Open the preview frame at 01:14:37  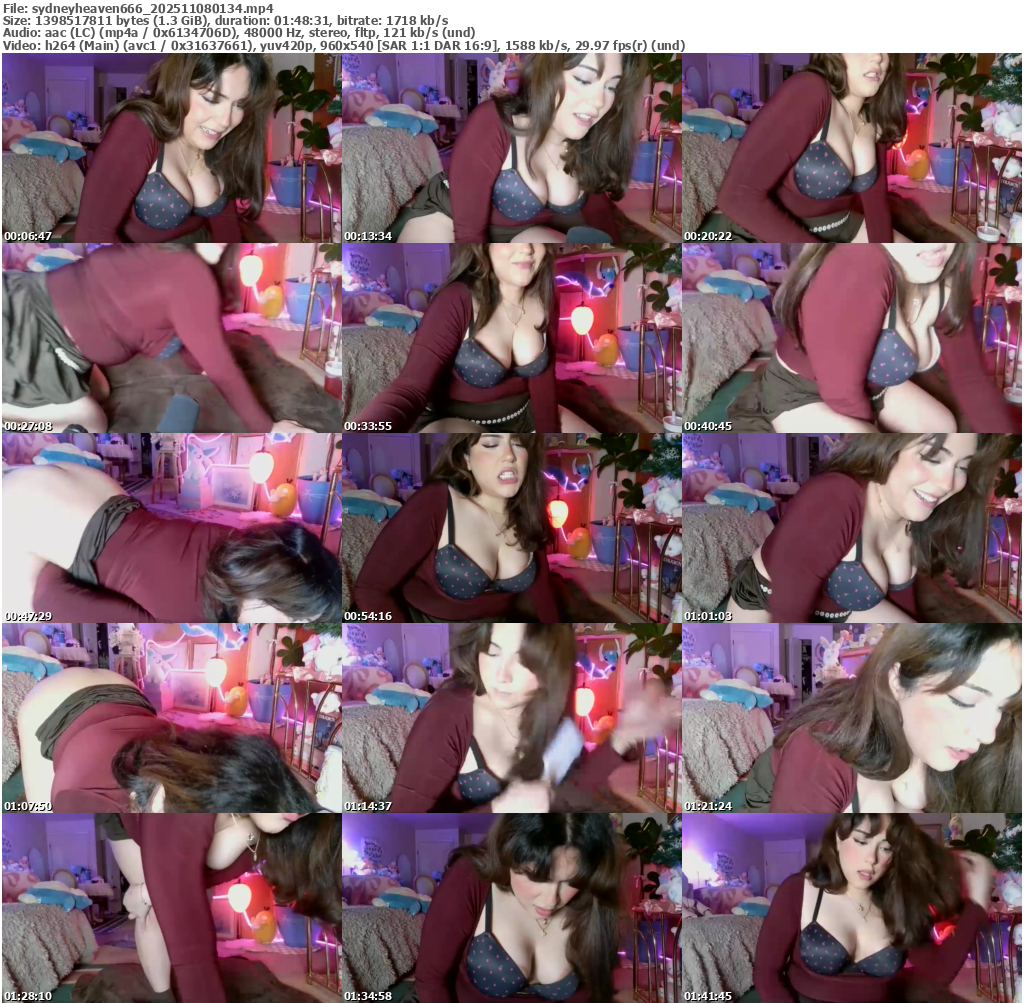(511, 718)
